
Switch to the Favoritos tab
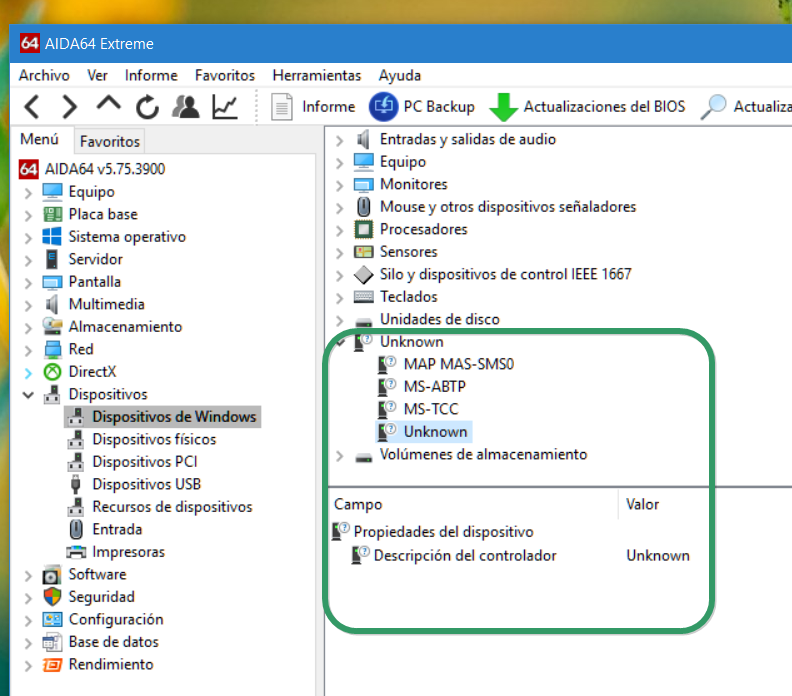coord(111,141)
